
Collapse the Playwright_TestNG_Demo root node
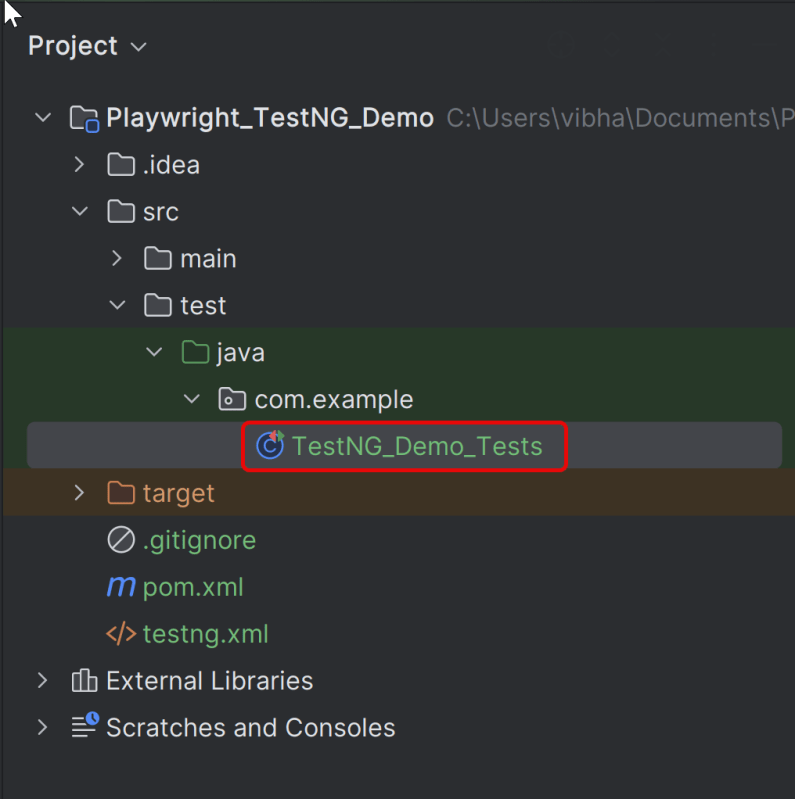tap(42, 118)
